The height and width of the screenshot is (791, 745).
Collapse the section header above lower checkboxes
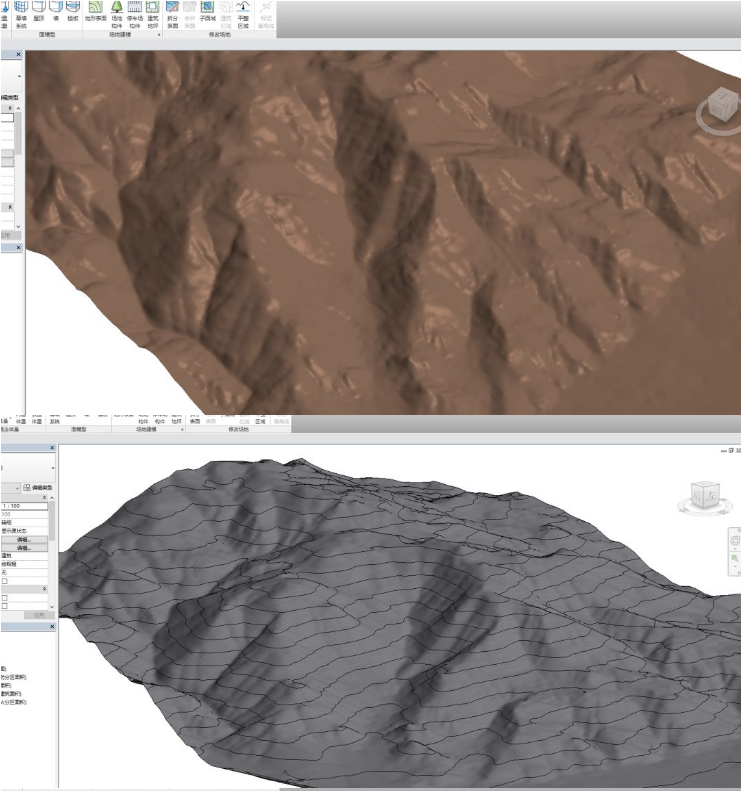tap(44, 589)
